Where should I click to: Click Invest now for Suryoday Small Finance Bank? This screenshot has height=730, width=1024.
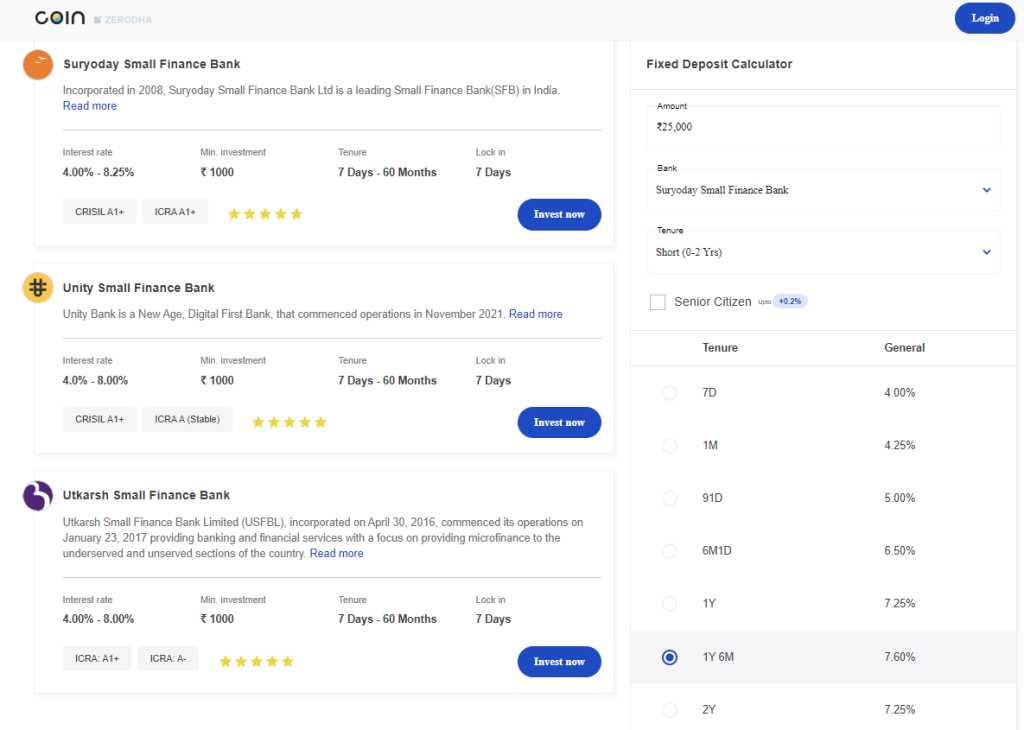point(559,214)
